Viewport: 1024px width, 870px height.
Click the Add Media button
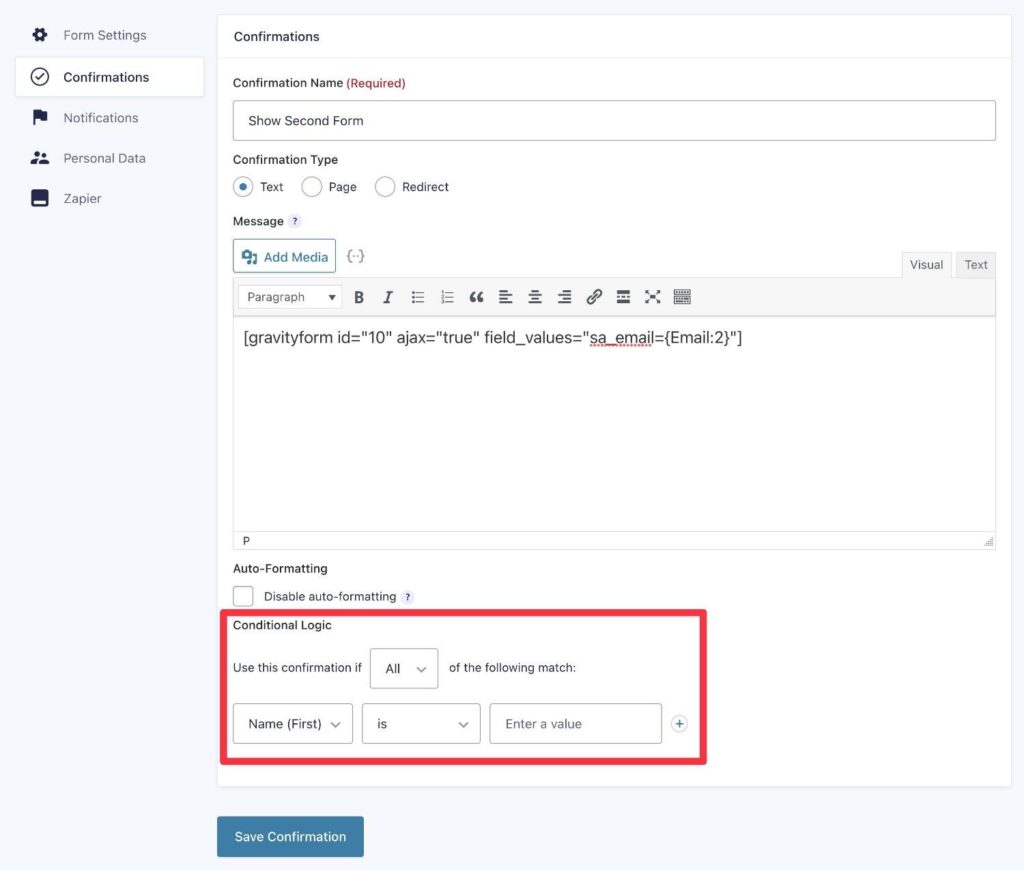coord(284,256)
